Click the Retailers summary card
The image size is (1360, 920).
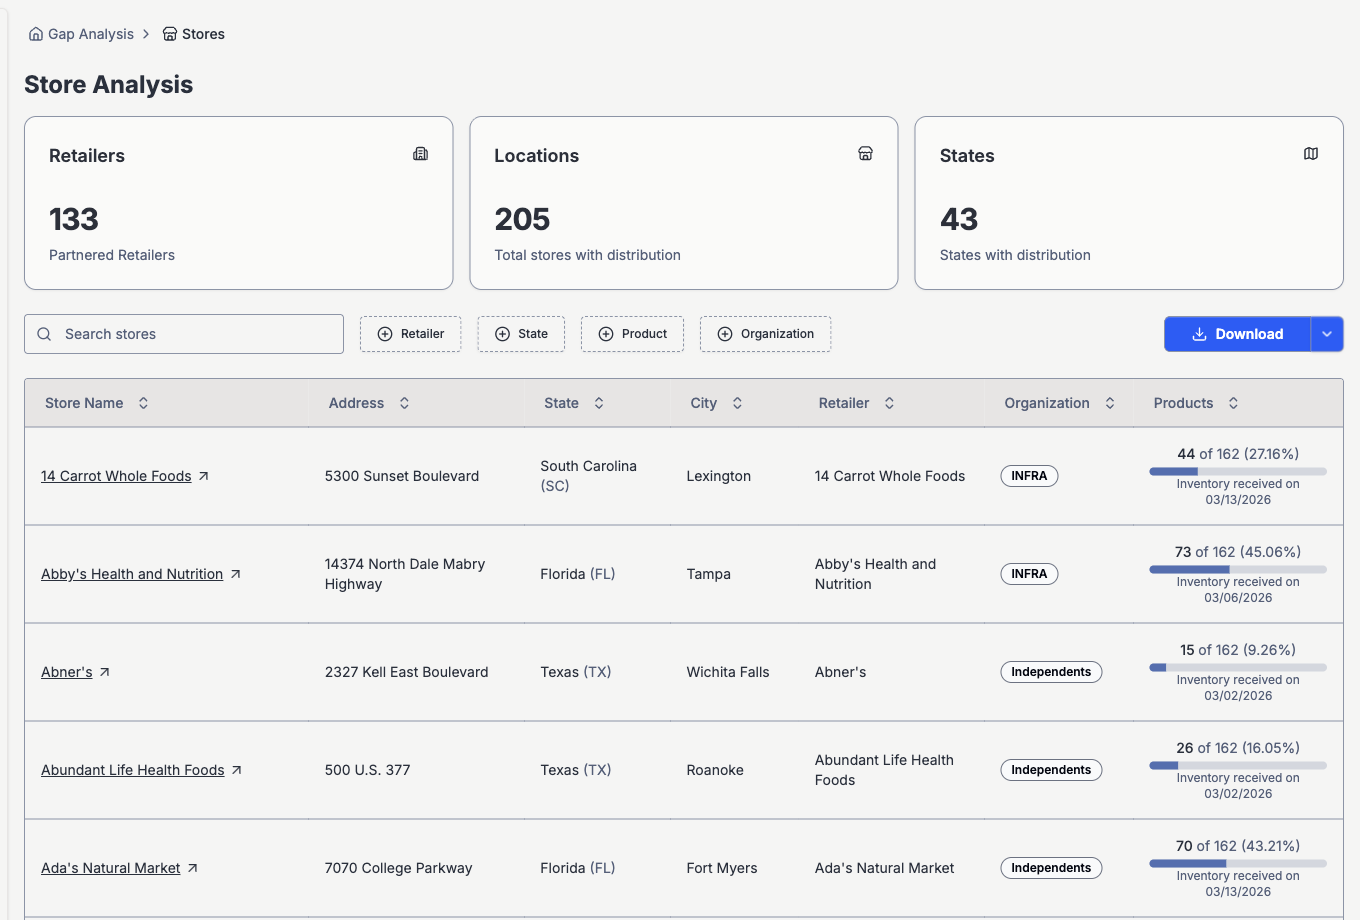pos(239,203)
